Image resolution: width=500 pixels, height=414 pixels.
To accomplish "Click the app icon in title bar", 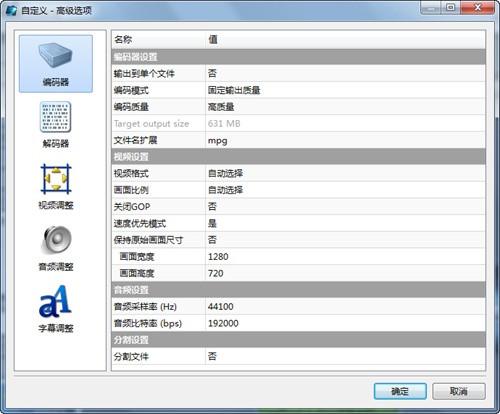I will (12, 10).
